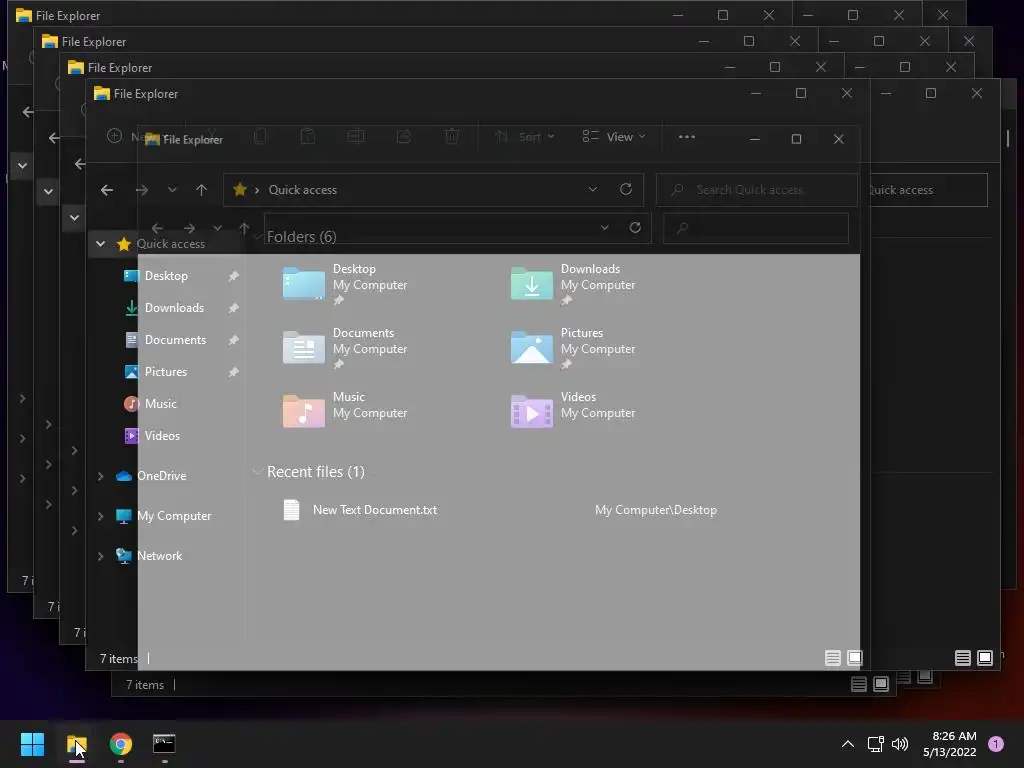This screenshot has height=768, width=1024.
Task: Switch to details view left of 7 items window's large-icons toggle
Action: point(833,658)
